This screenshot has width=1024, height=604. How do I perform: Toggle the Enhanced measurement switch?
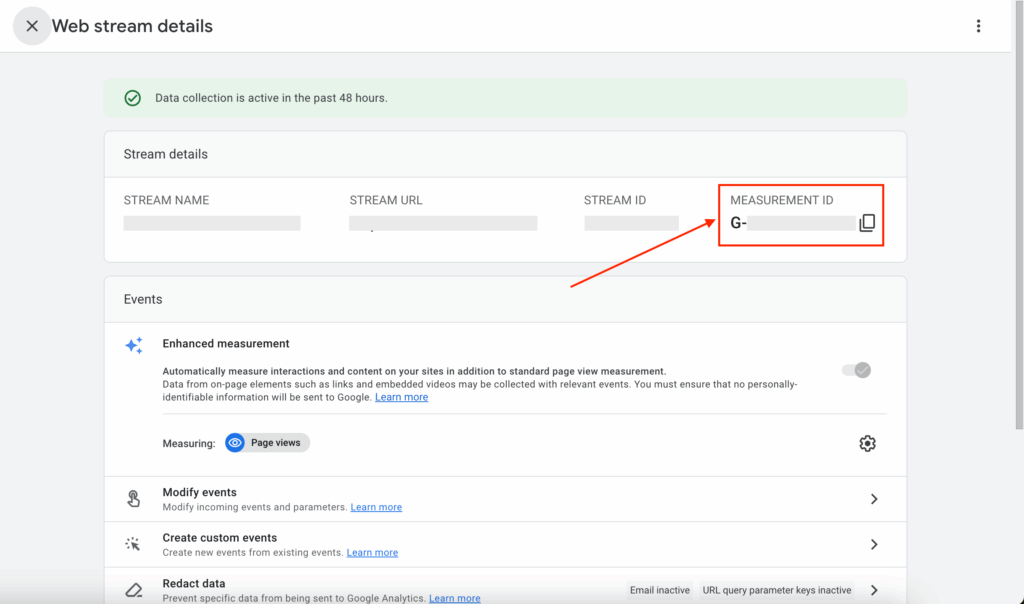click(x=856, y=370)
